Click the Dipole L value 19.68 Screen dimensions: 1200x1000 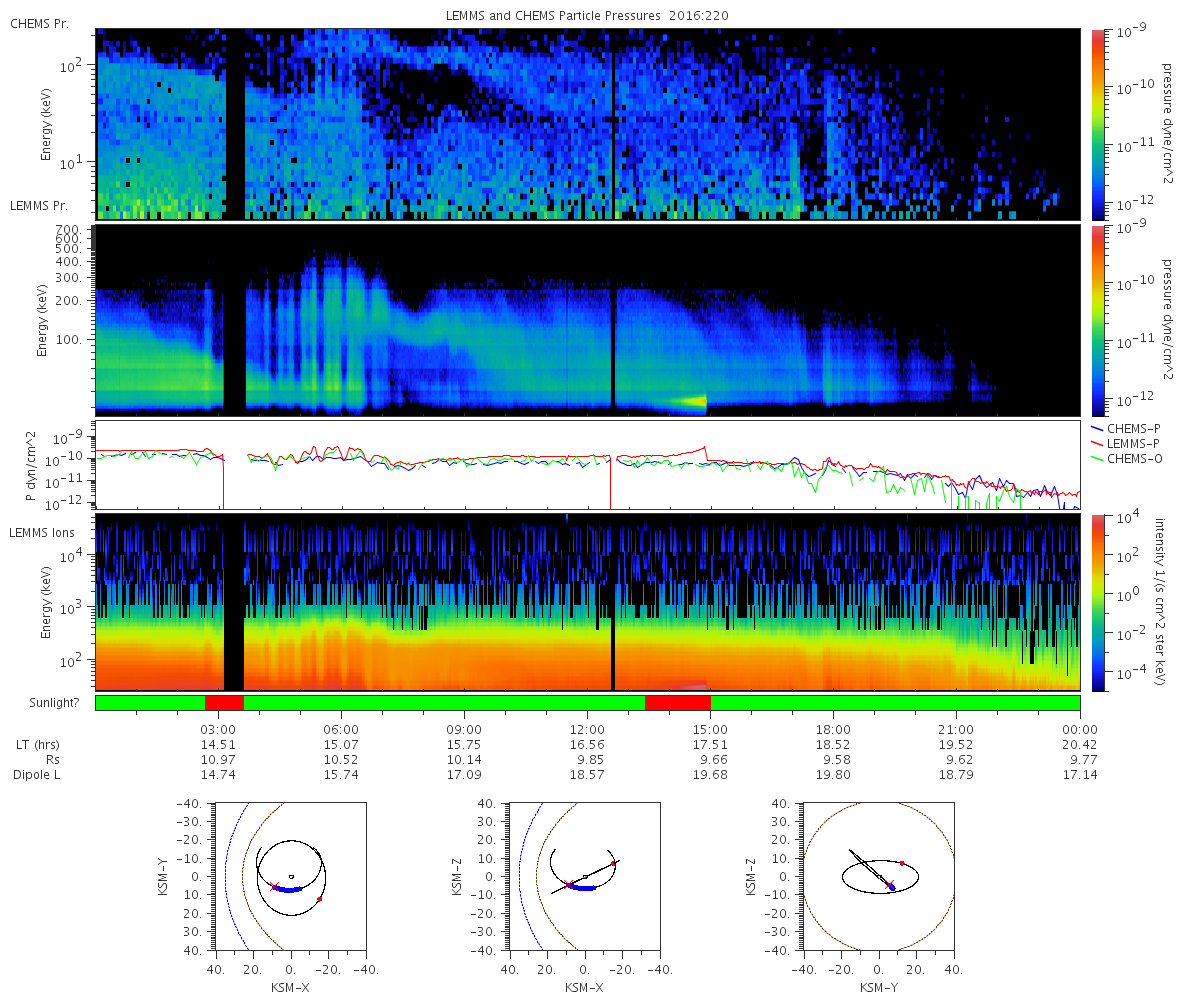pos(711,775)
